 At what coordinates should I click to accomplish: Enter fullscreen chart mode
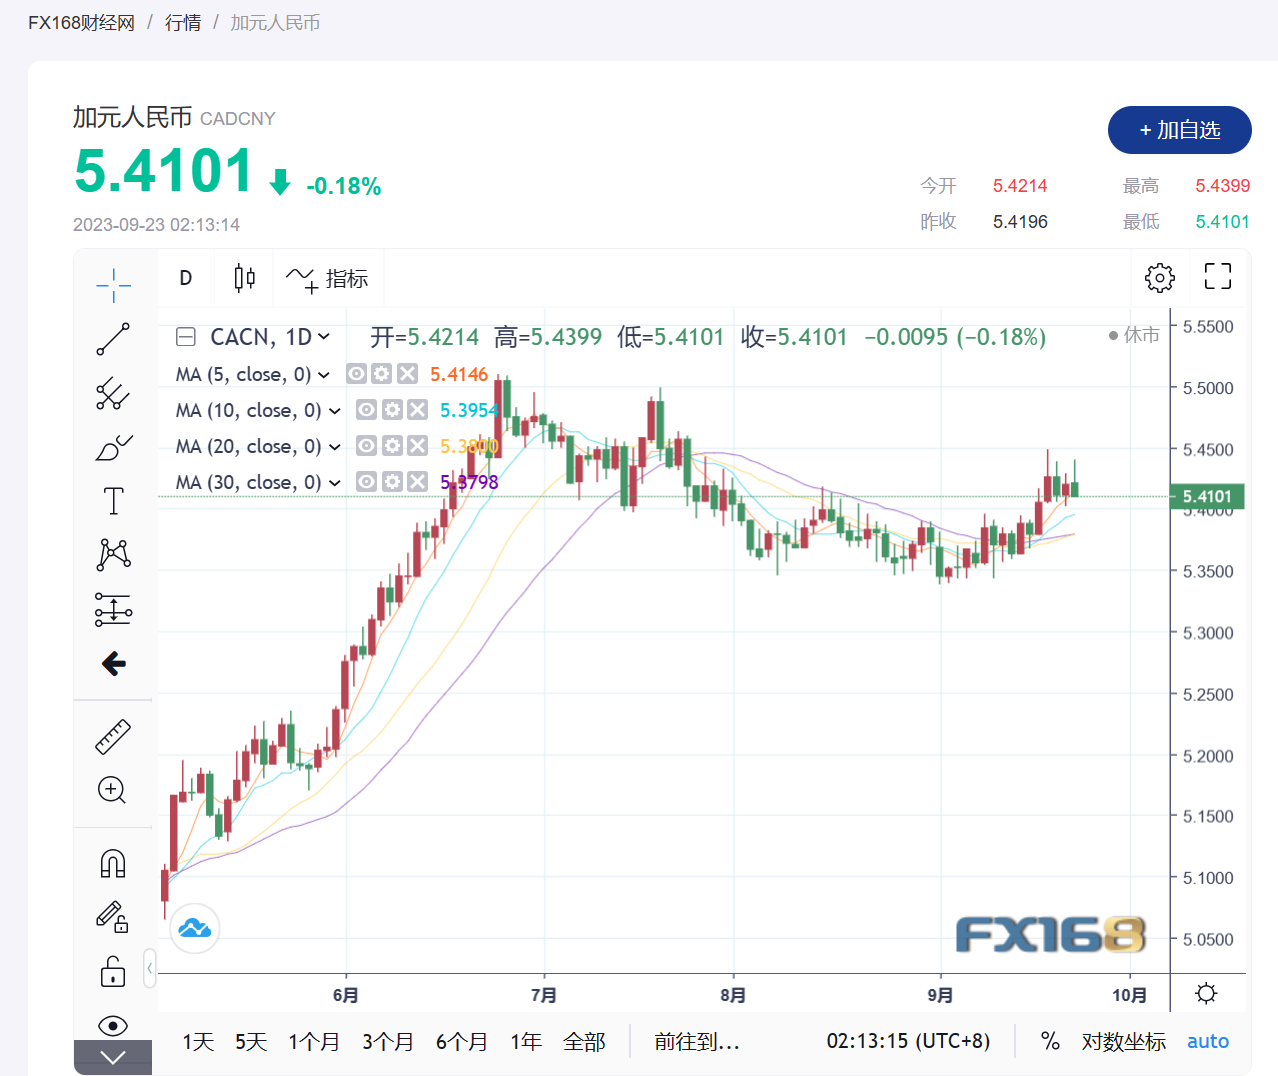click(x=1217, y=277)
